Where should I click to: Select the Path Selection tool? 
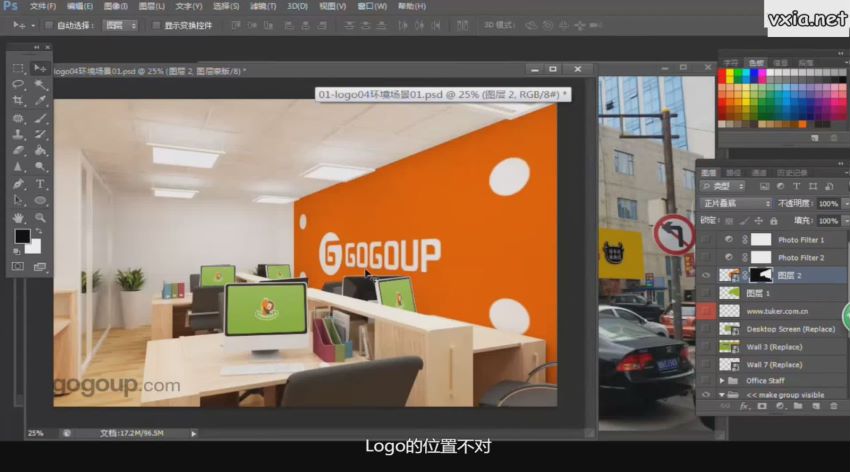click(18, 201)
